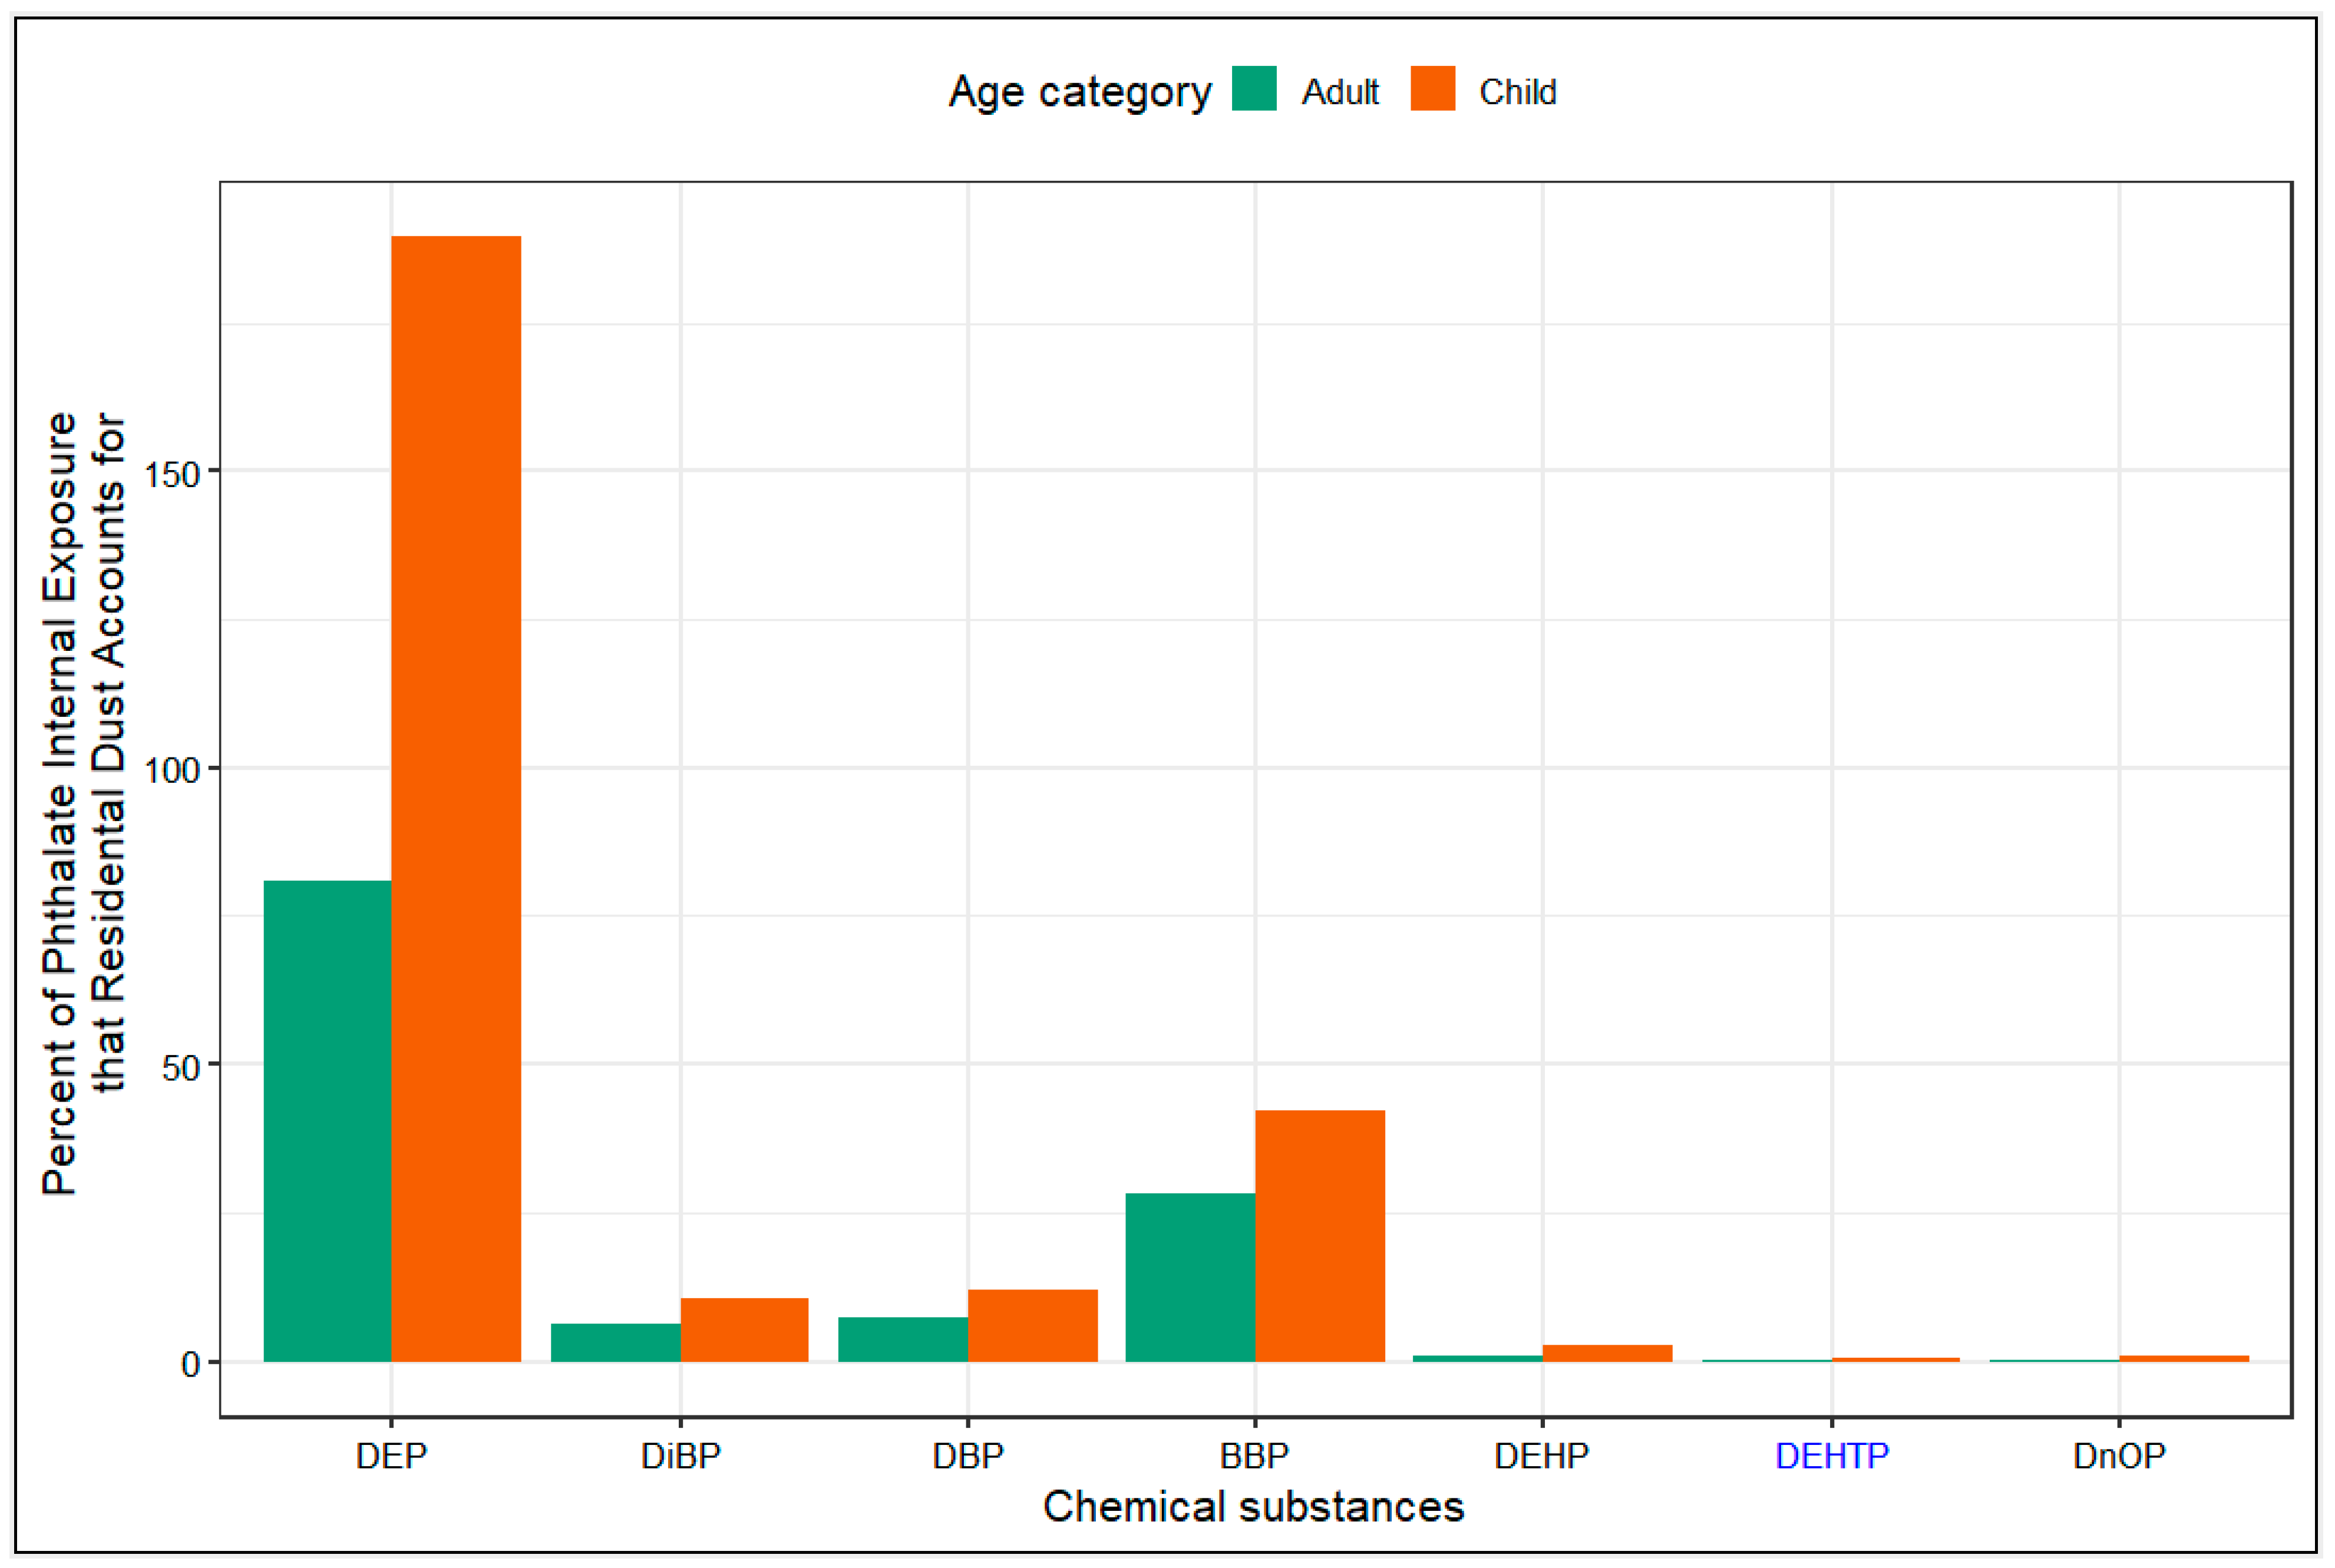Click the DEHP x-axis label

click(1541, 1456)
